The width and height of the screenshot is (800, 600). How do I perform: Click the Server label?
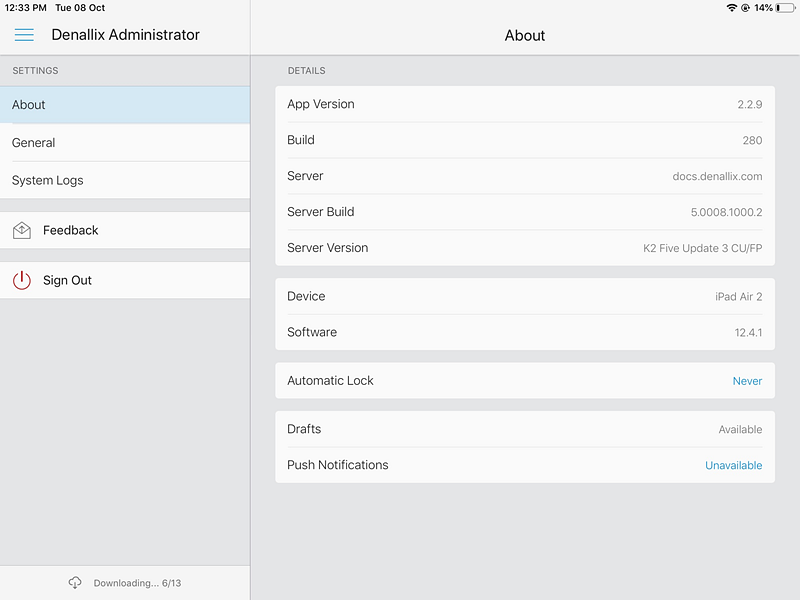click(x=305, y=176)
